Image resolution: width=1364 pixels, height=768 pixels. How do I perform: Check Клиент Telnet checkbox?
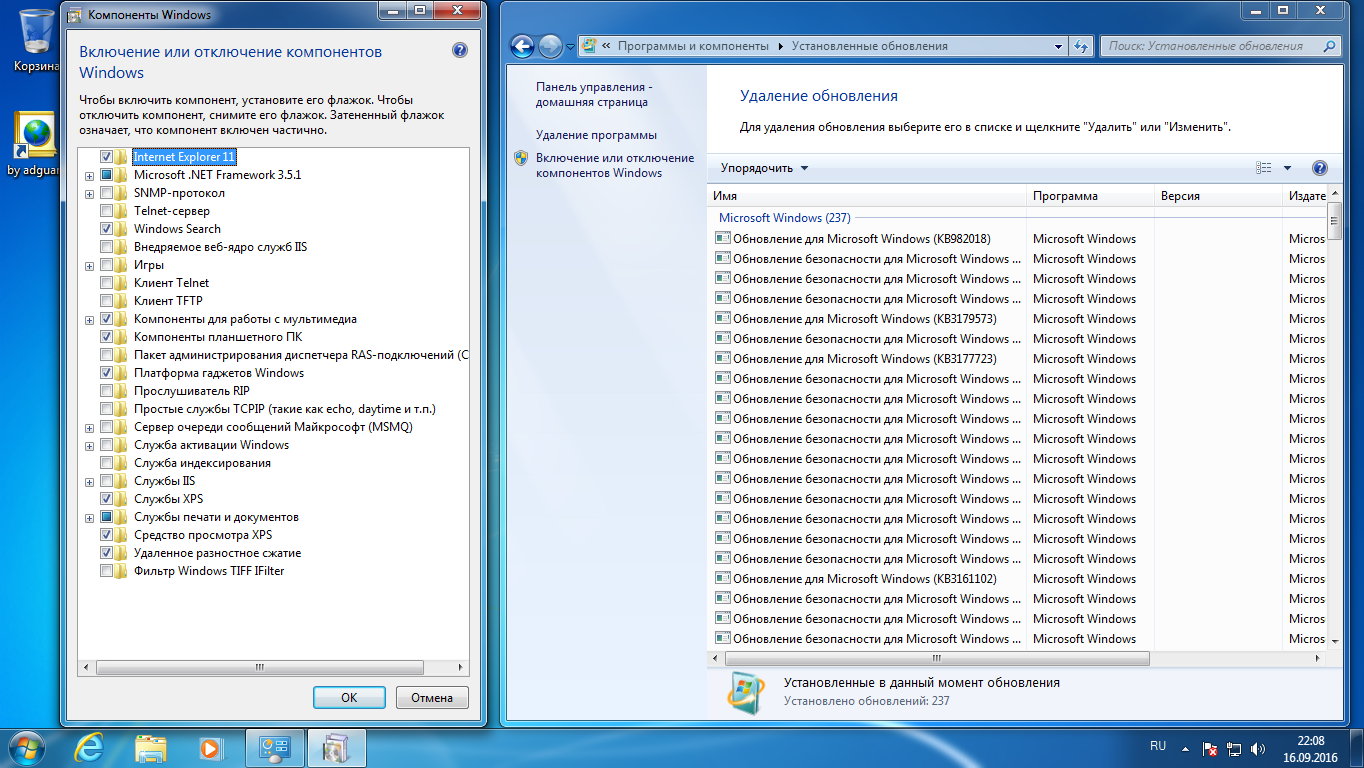(x=106, y=283)
